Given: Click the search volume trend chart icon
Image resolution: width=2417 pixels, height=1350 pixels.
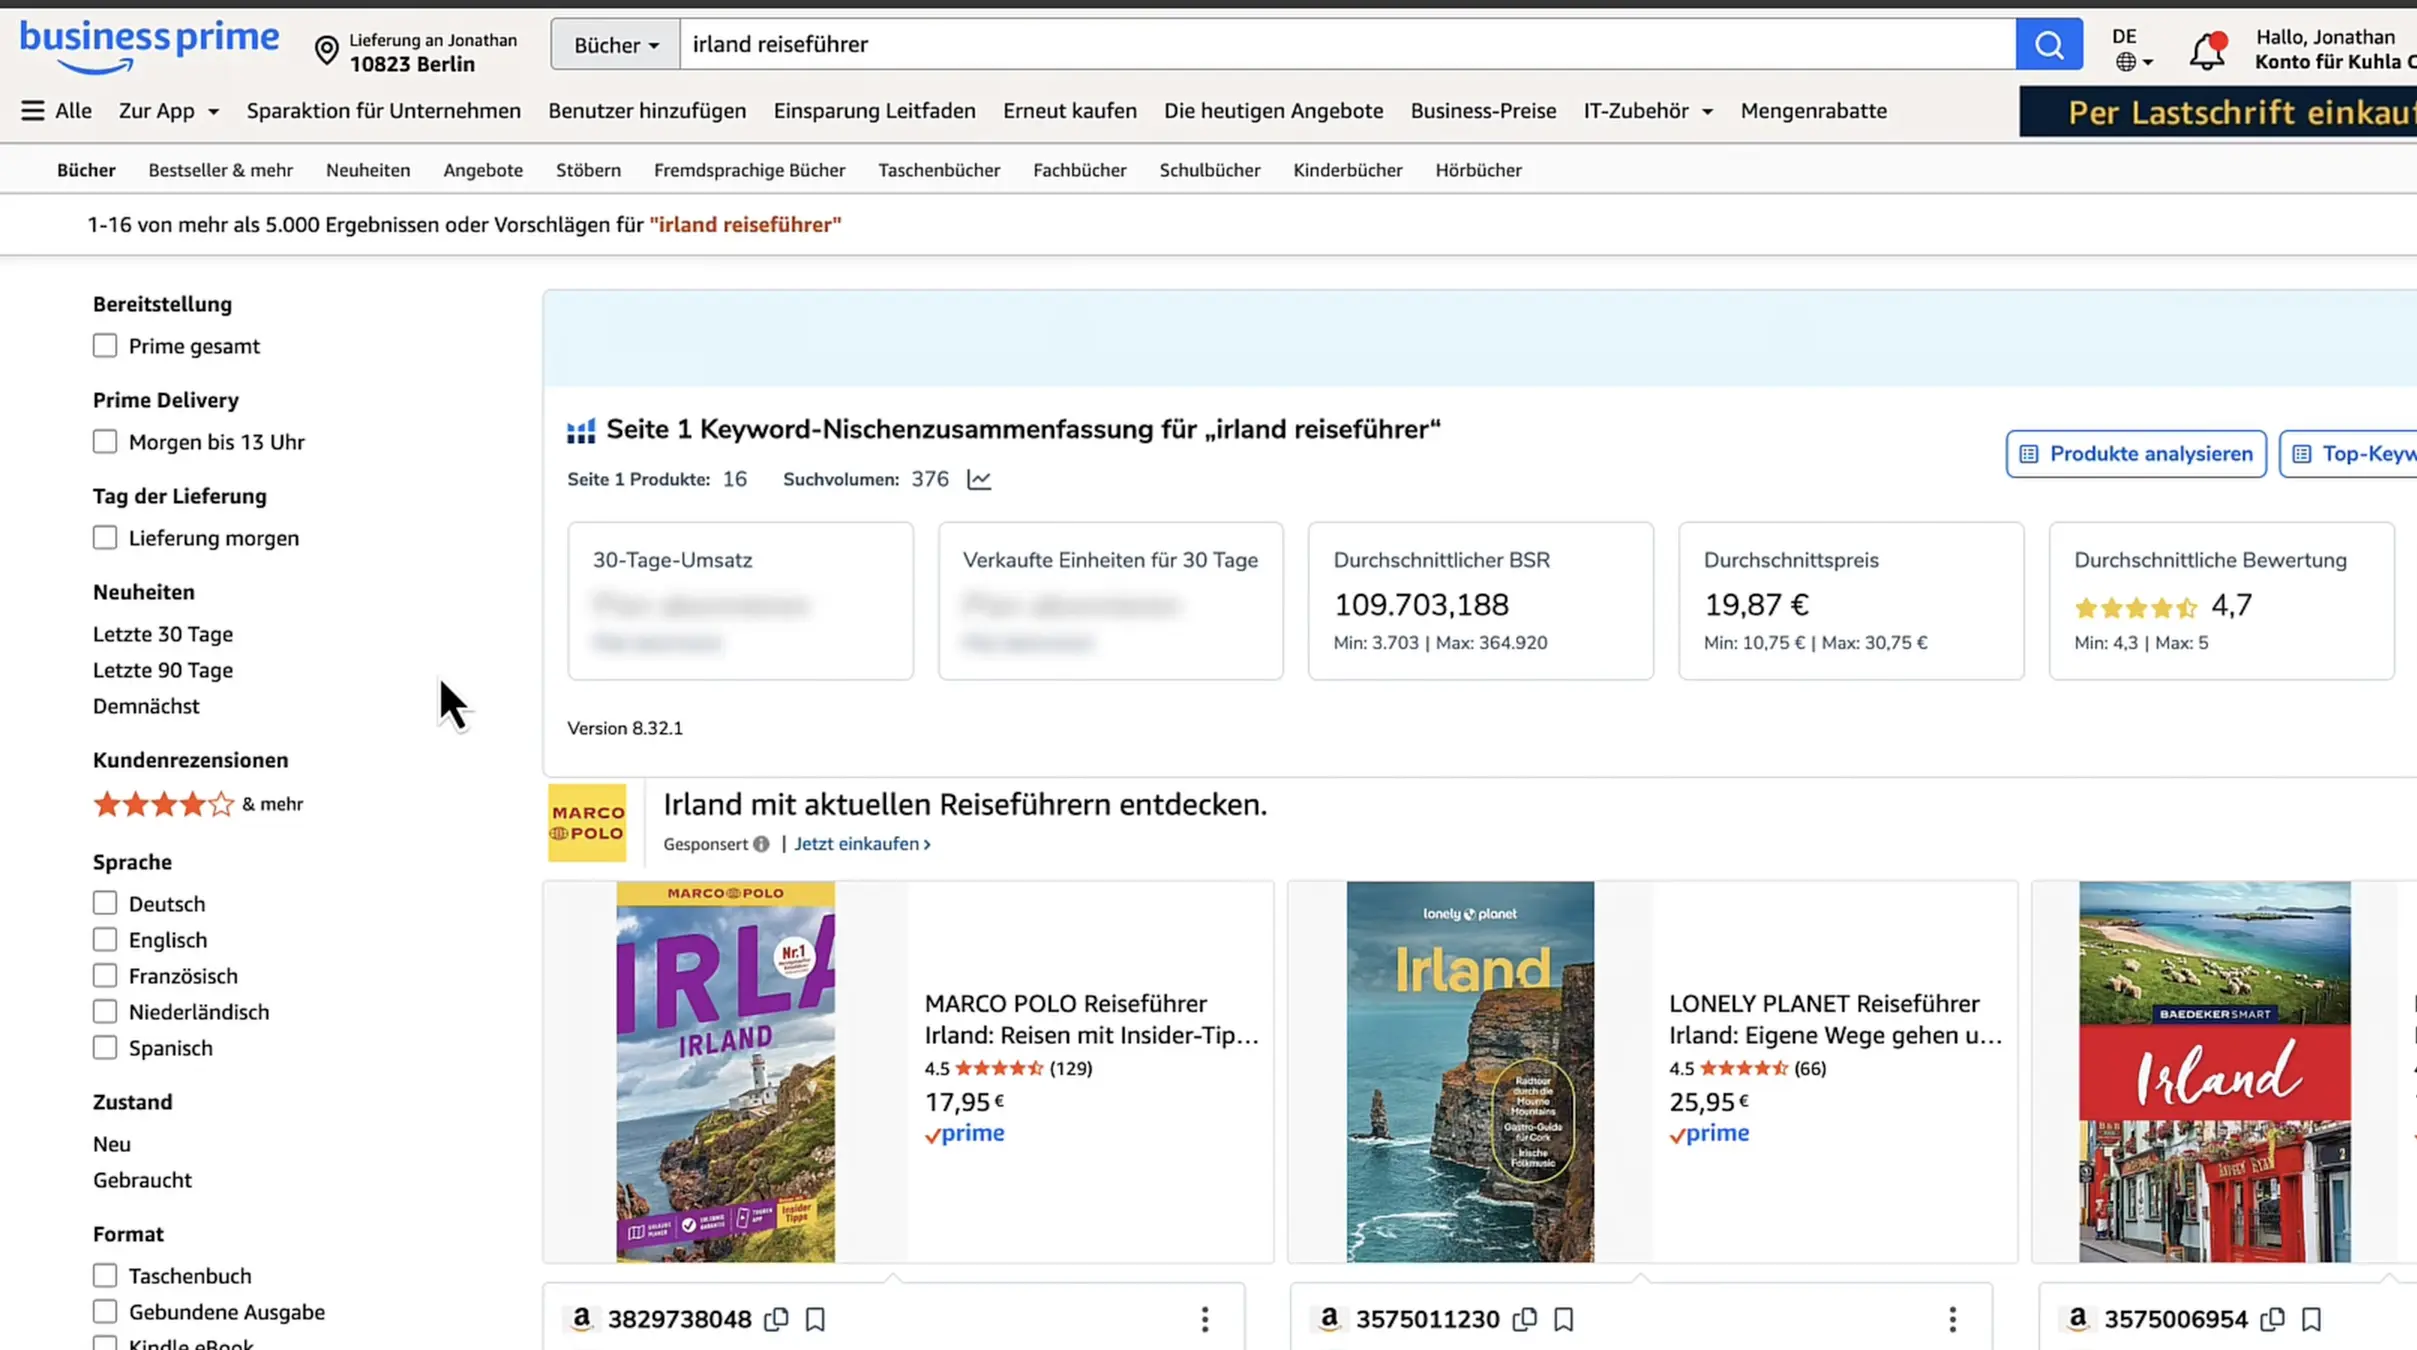Looking at the screenshot, I should click(978, 480).
